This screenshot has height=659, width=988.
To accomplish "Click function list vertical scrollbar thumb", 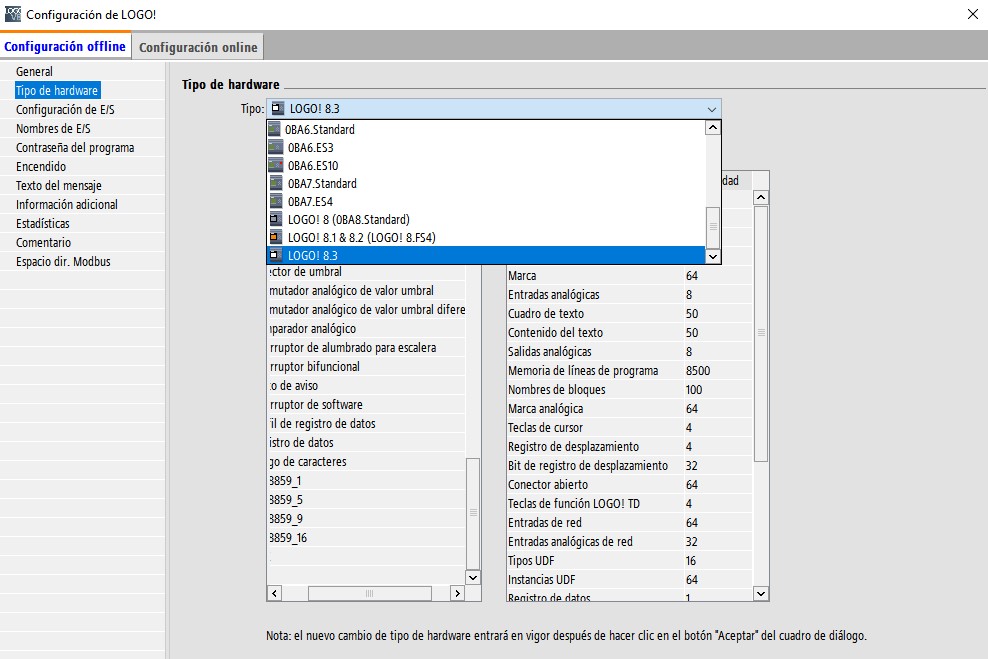I will click(473, 513).
